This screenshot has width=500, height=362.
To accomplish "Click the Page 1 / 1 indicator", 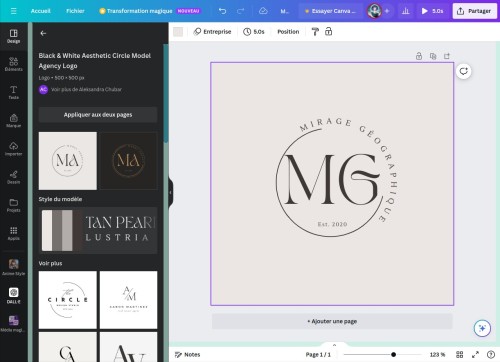I will pos(318,355).
